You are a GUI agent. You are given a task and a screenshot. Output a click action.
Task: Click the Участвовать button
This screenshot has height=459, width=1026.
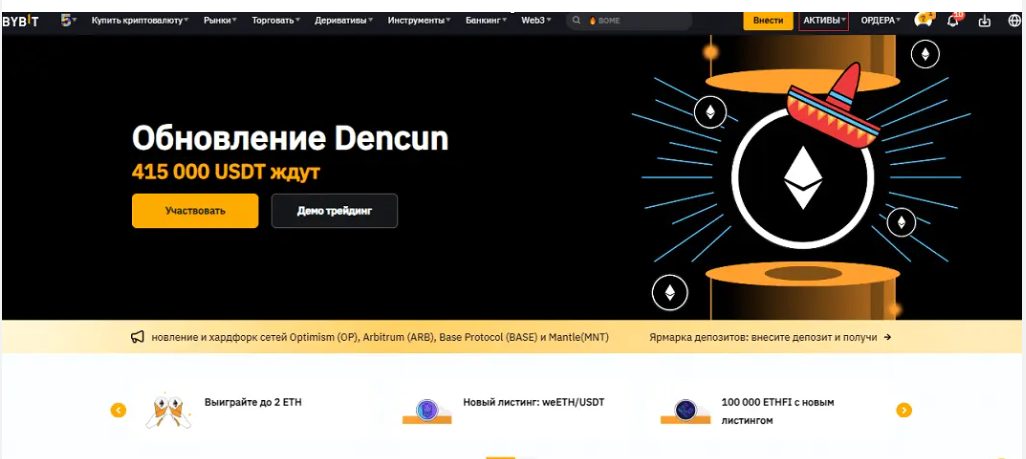point(195,211)
